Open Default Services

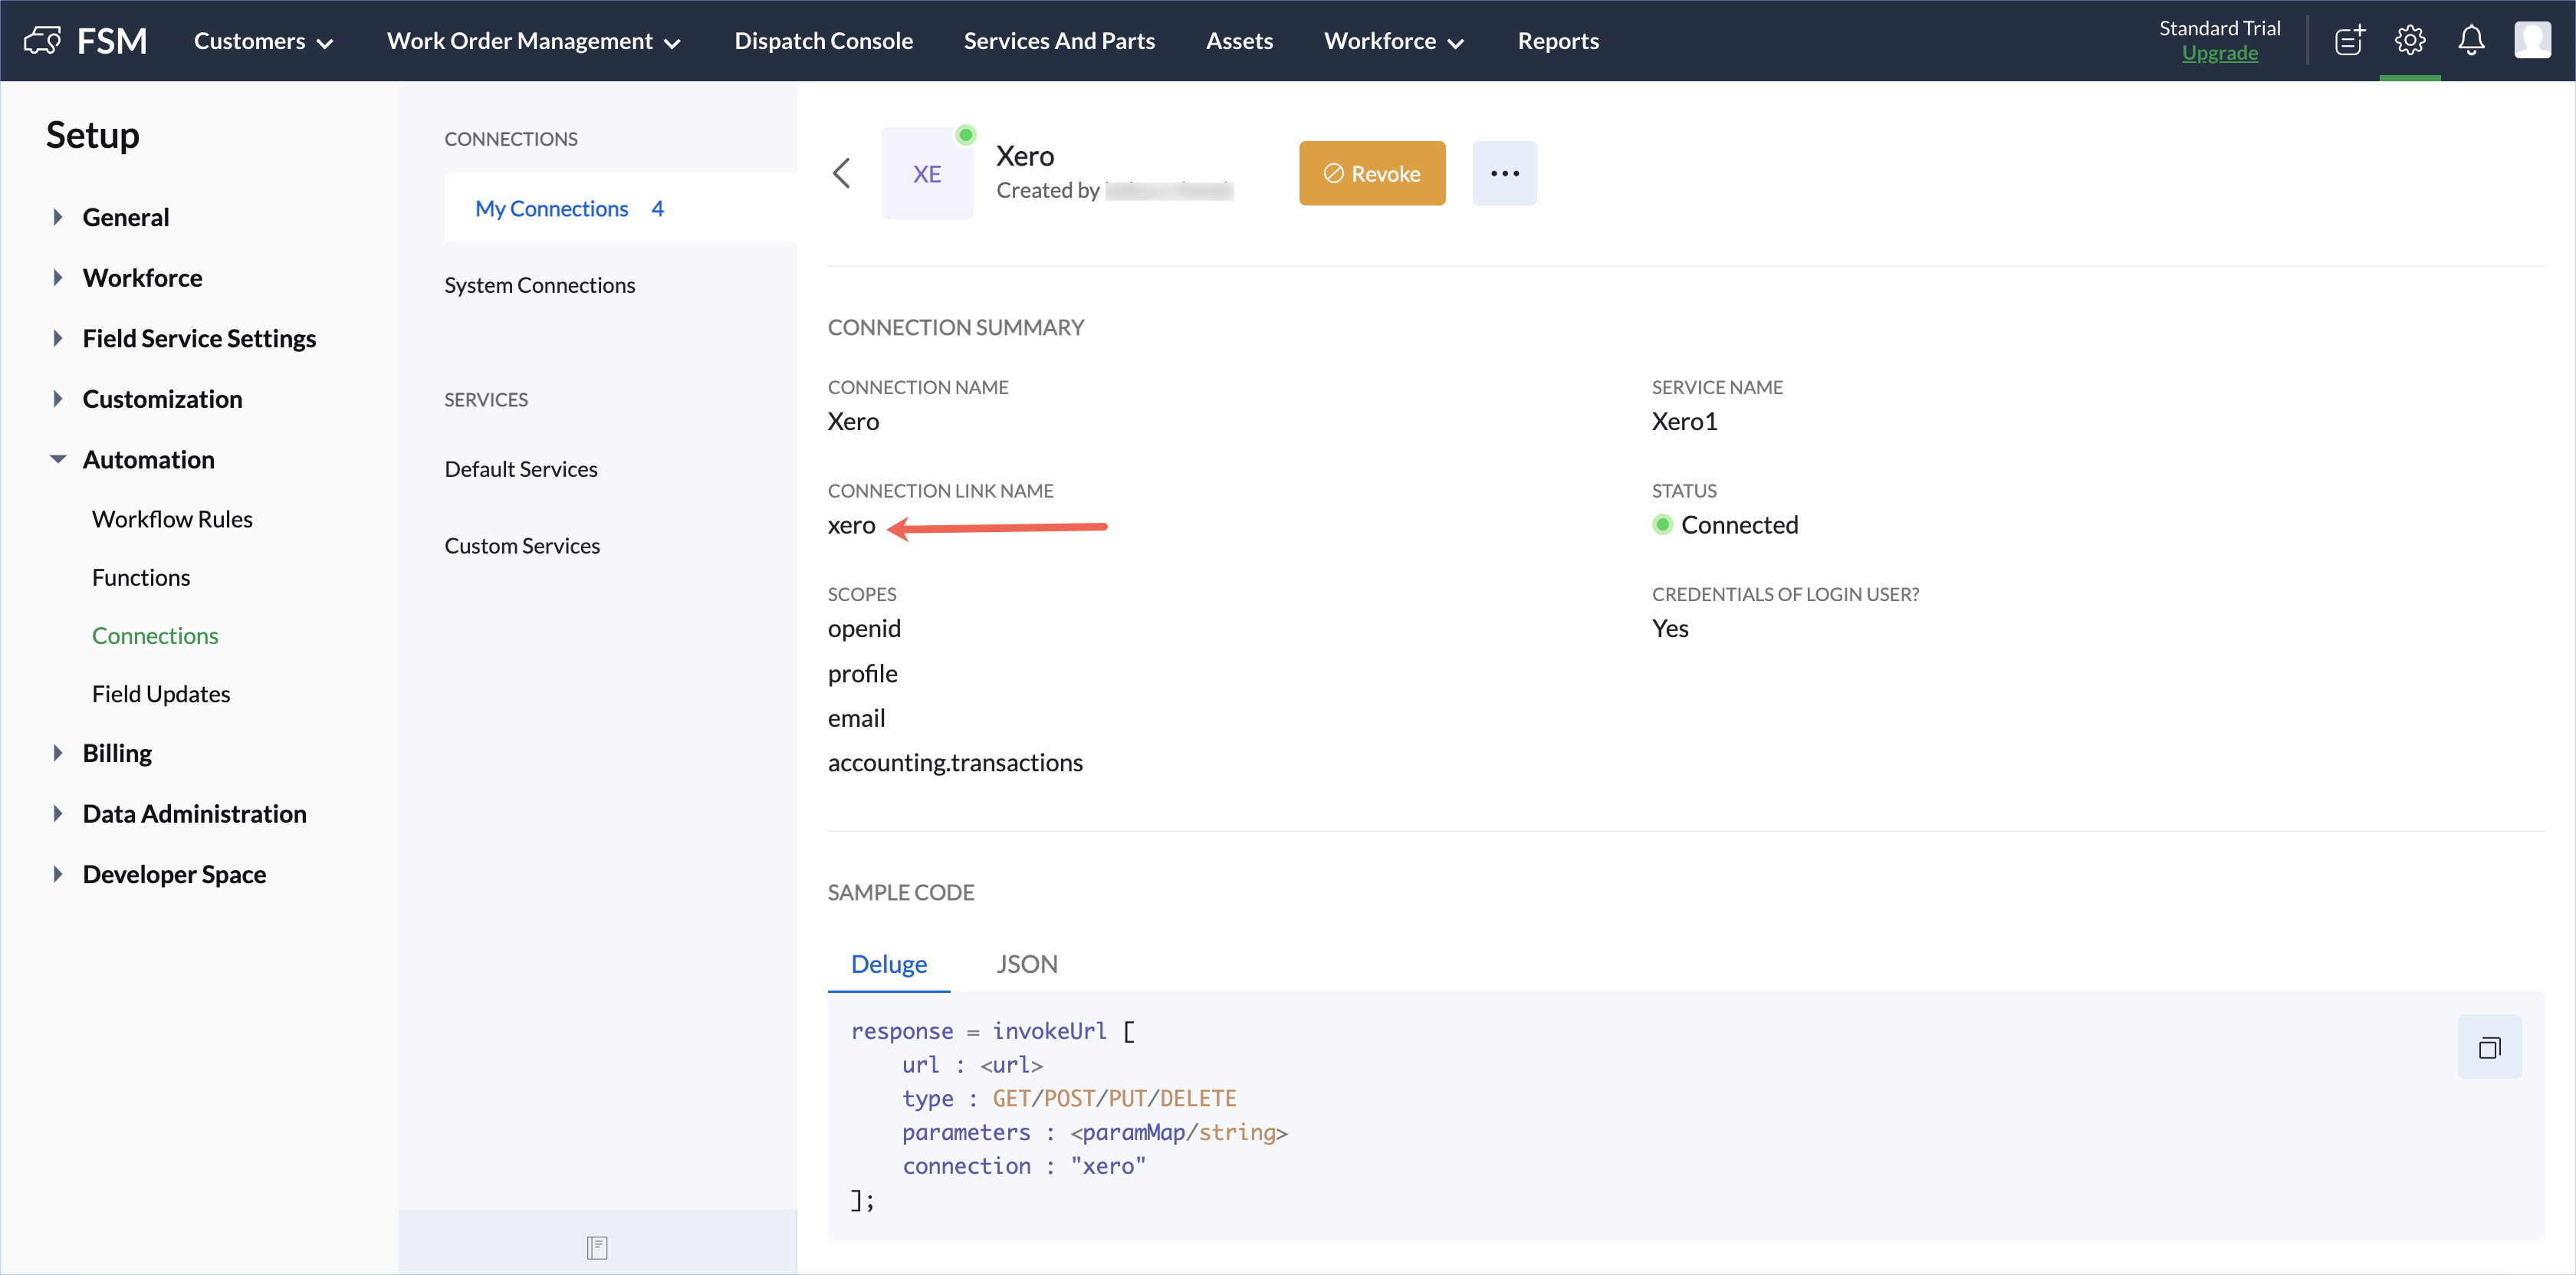point(520,469)
